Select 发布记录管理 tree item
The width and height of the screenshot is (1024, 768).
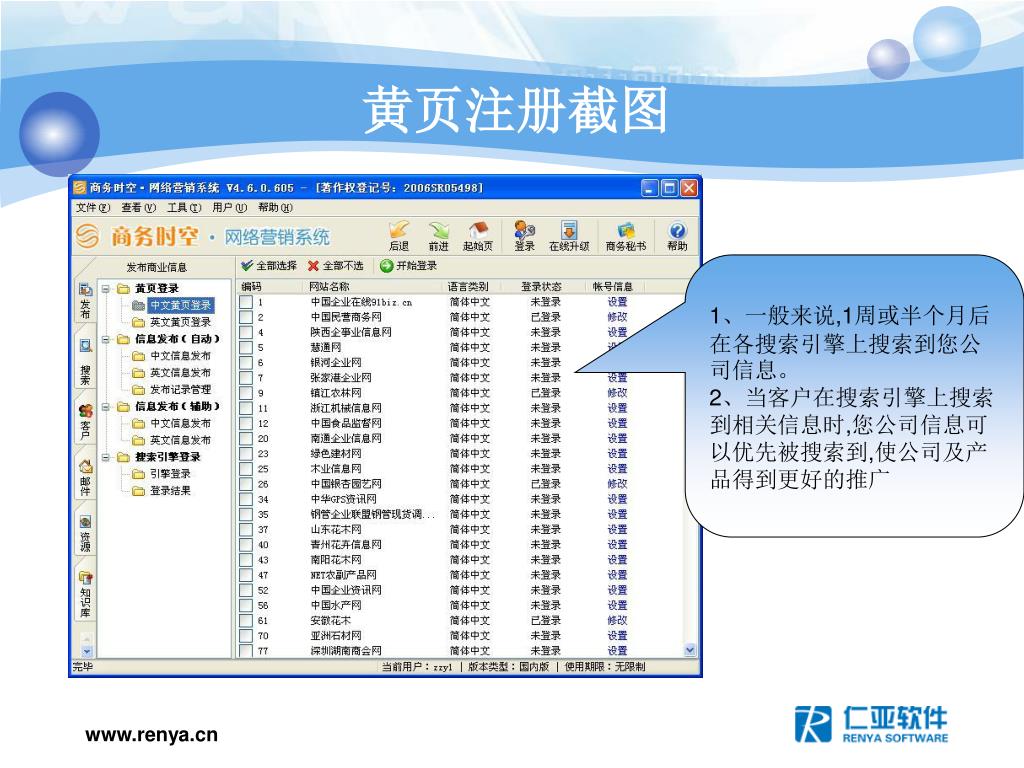click(180, 389)
